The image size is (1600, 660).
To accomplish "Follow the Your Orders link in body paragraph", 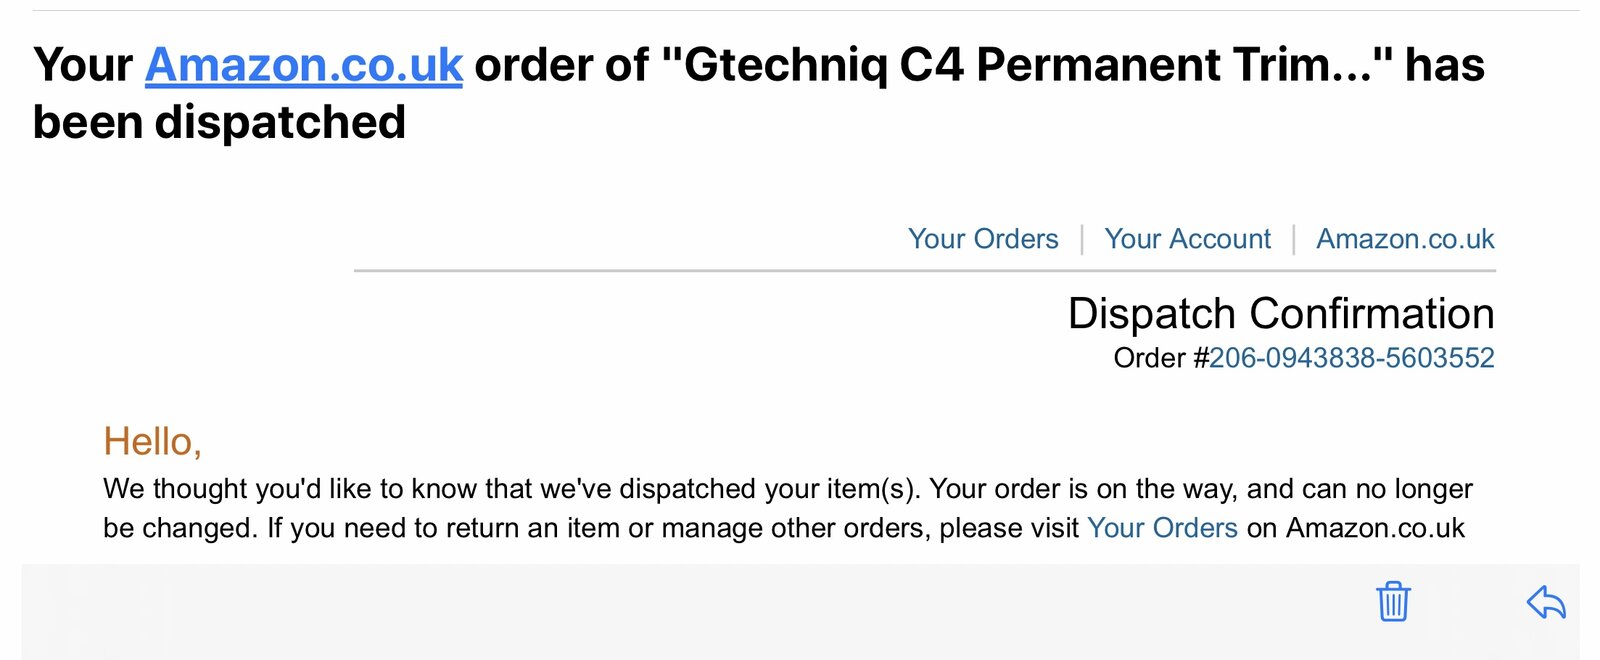I will pyautogui.click(x=1161, y=528).
